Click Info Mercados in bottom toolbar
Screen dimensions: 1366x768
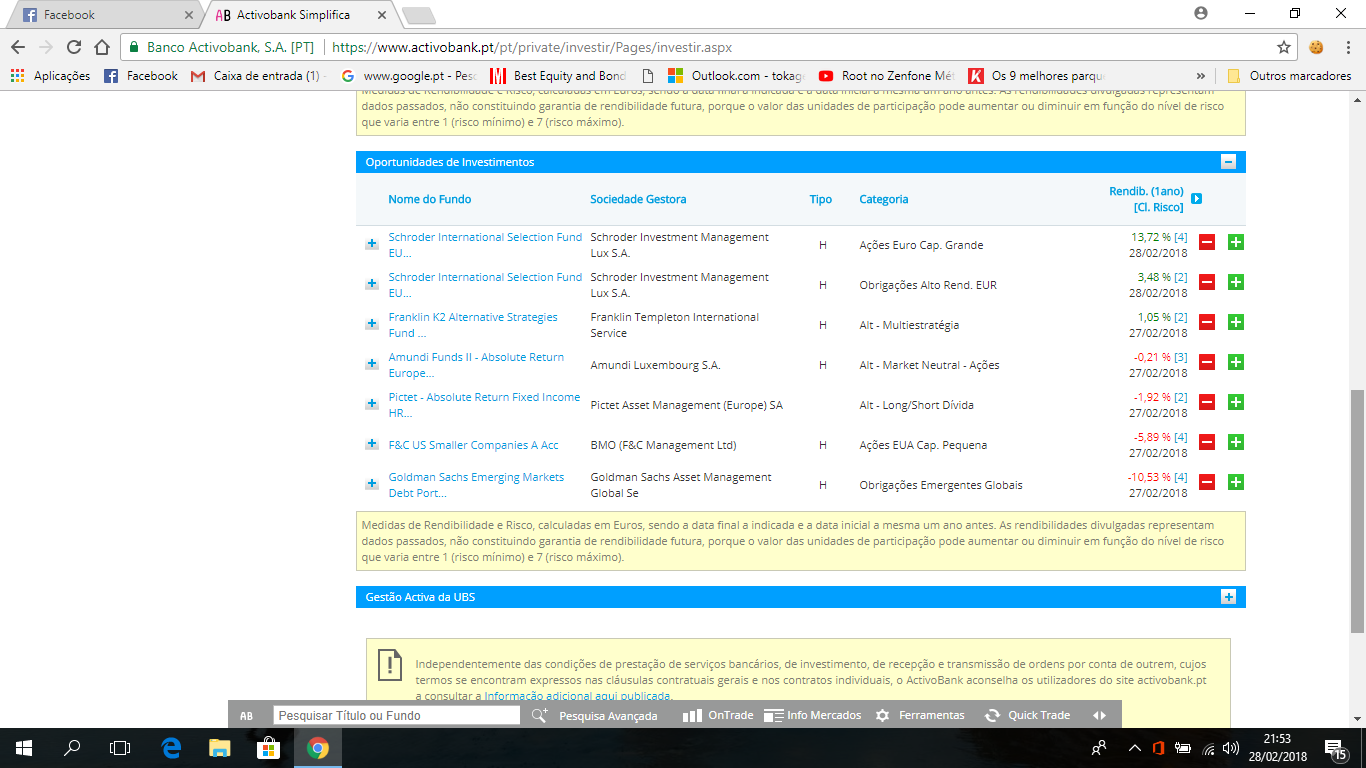(812, 715)
